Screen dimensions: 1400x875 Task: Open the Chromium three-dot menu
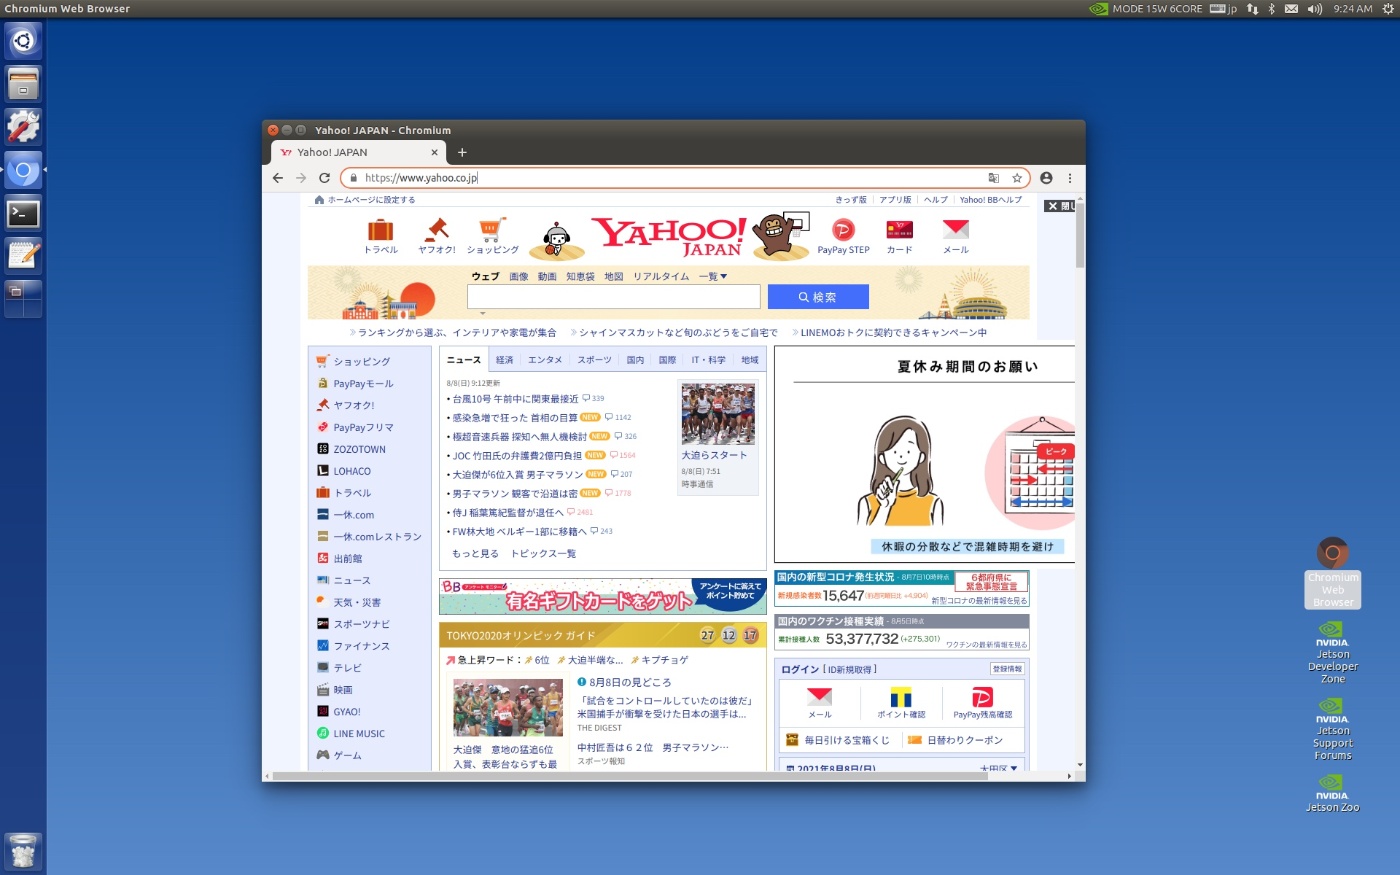[1070, 178]
